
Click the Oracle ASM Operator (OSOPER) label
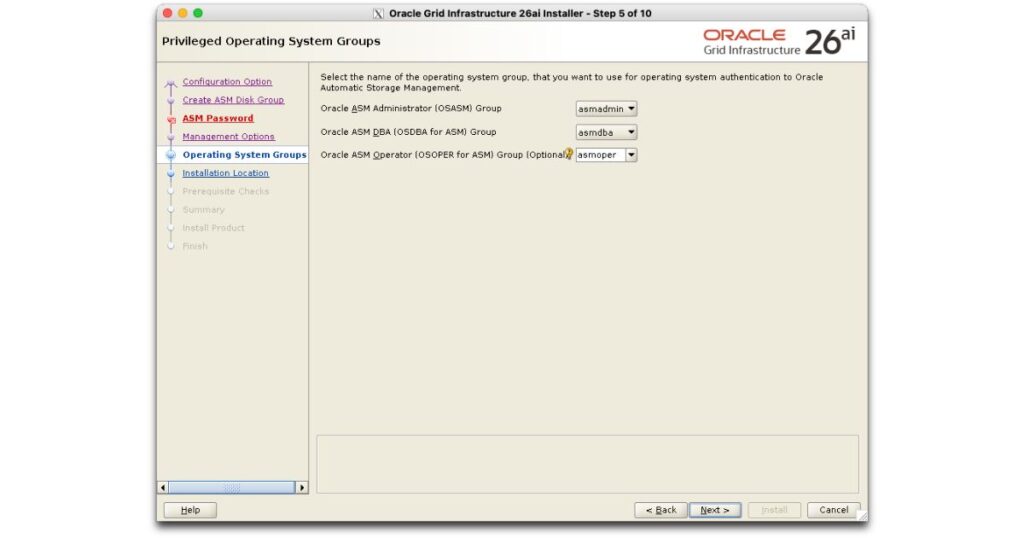(x=442, y=155)
